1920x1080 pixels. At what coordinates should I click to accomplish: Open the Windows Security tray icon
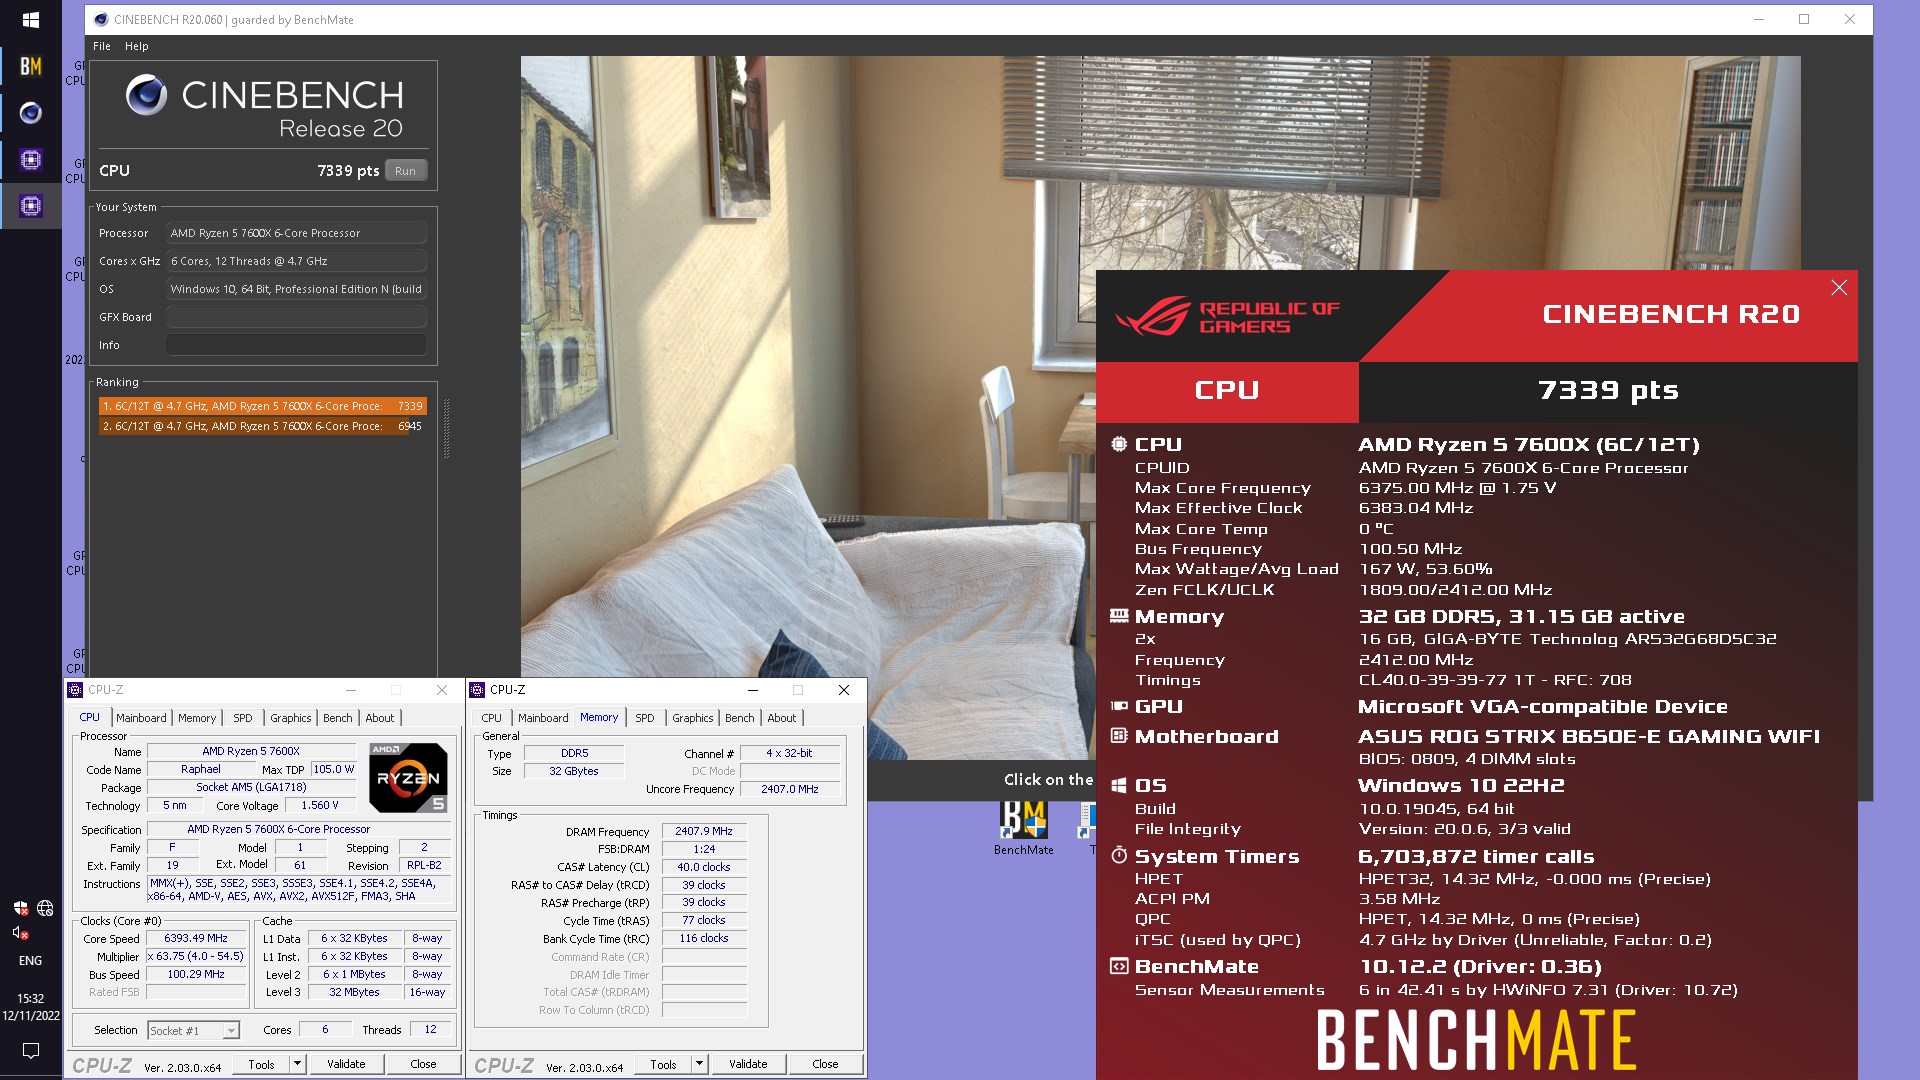[x=20, y=908]
